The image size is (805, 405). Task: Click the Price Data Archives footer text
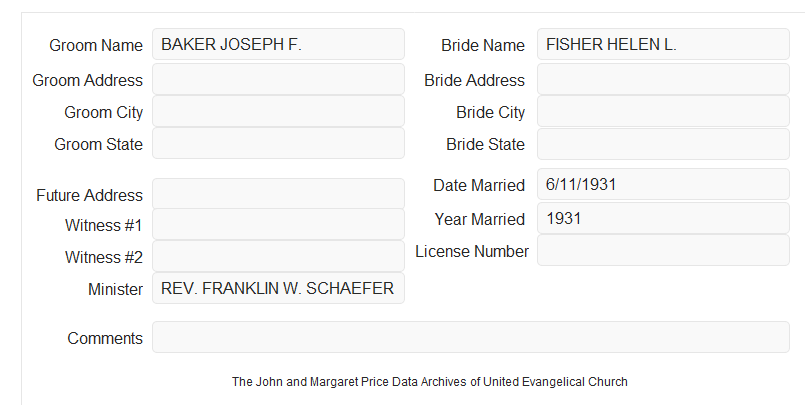(x=430, y=382)
